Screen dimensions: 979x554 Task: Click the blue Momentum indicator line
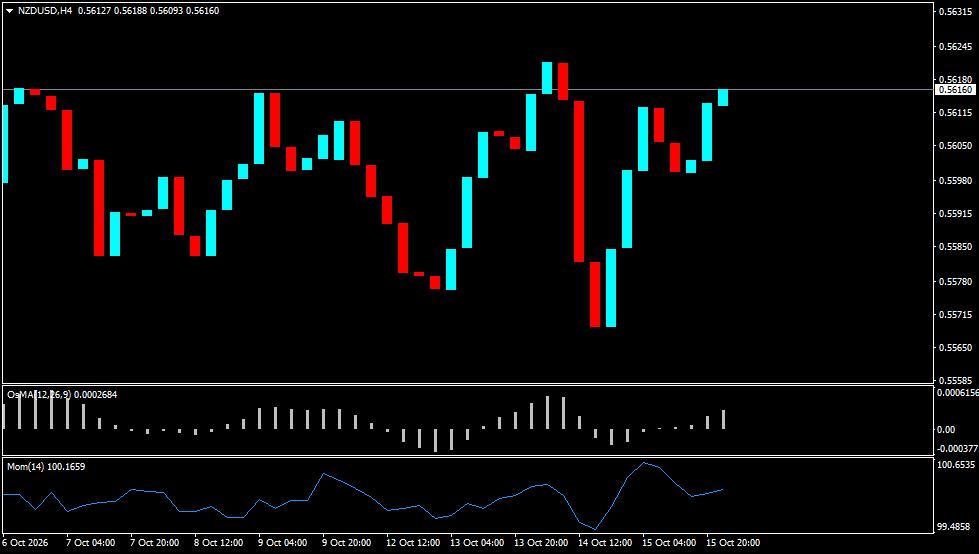tap(362, 493)
